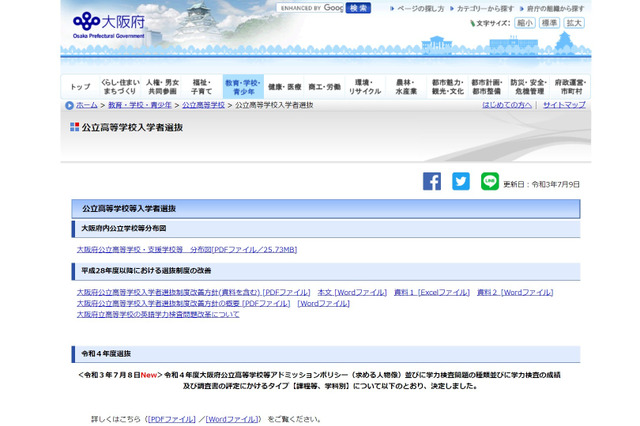Set text size to 標準
640x426 pixels.
click(549, 23)
